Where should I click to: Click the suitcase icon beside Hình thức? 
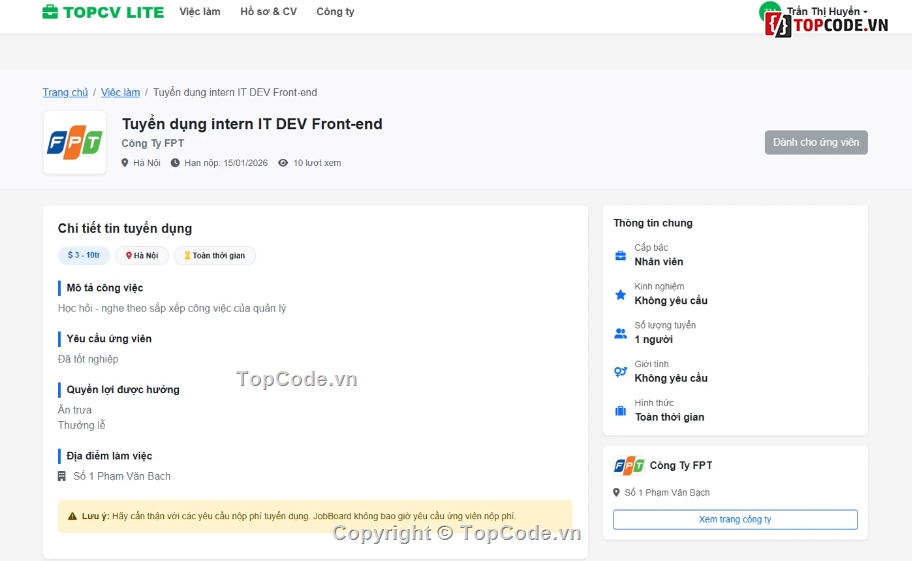[621, 411]
